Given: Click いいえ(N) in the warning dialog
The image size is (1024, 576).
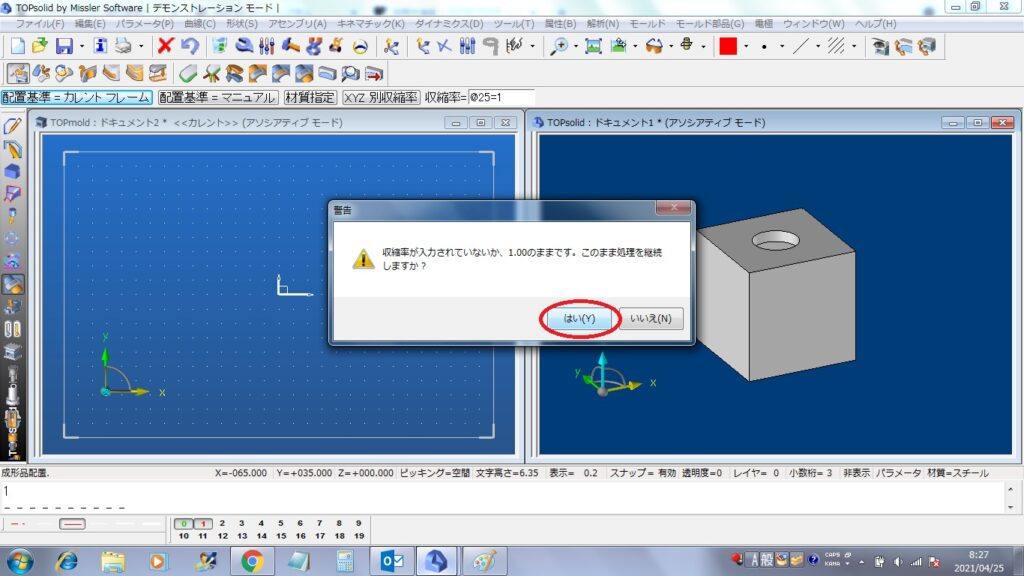Looking at the screenshot, I should tap(650, 318).
